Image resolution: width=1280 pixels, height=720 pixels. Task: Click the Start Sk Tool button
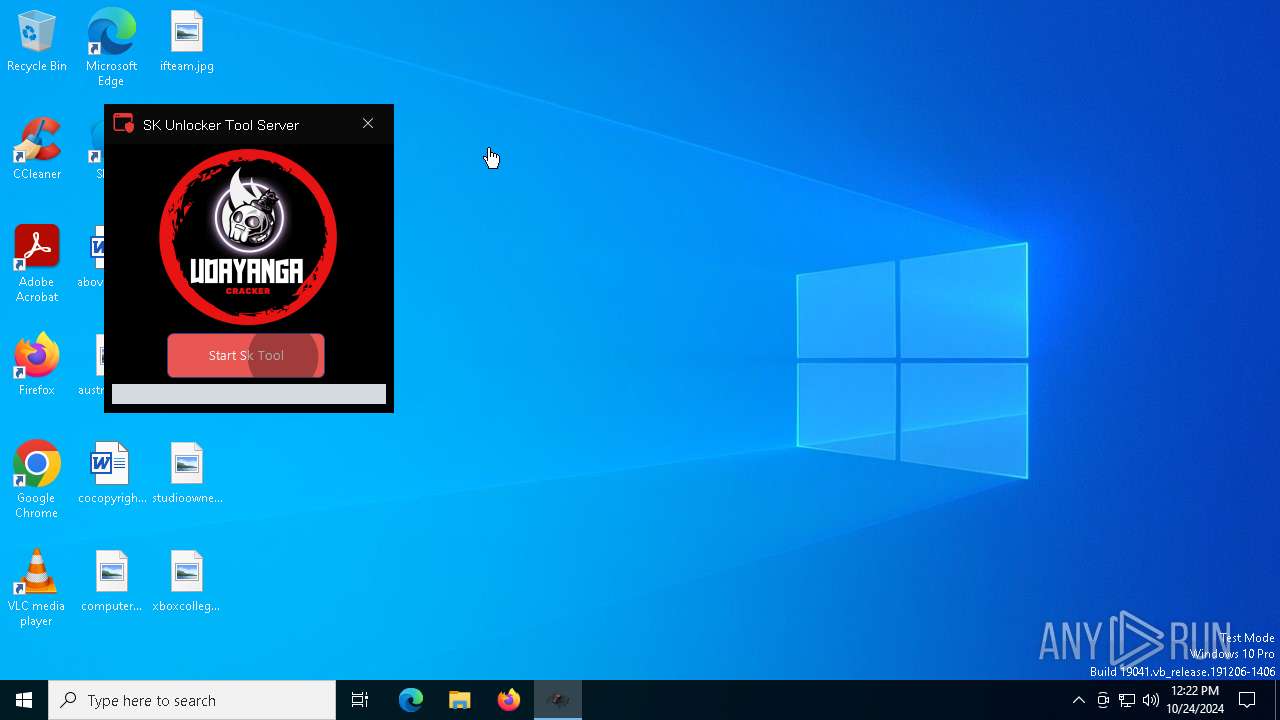(246, 356)
